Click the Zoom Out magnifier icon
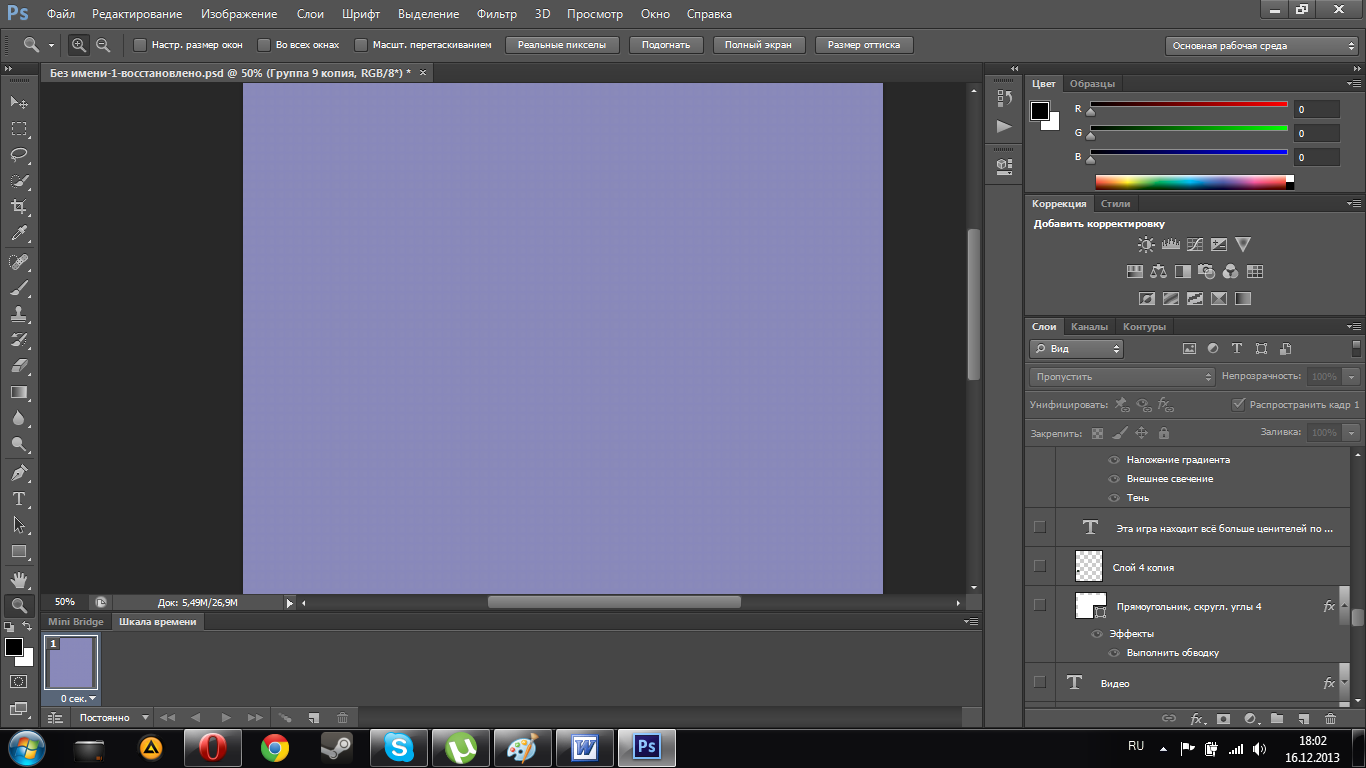This screenshot has height=768, width=1366. [103, 45]
